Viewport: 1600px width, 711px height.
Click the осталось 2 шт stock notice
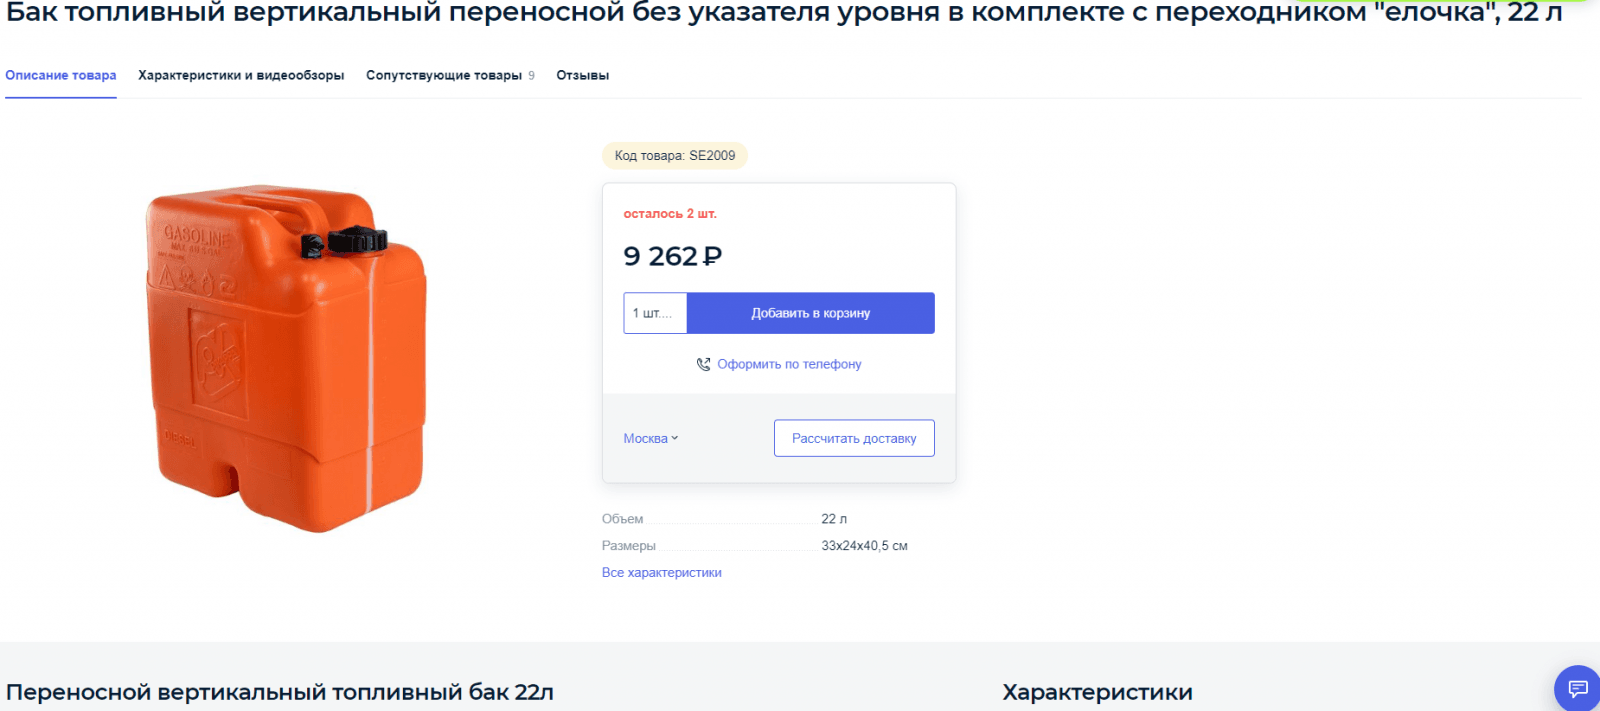click(x=670, y=213)
